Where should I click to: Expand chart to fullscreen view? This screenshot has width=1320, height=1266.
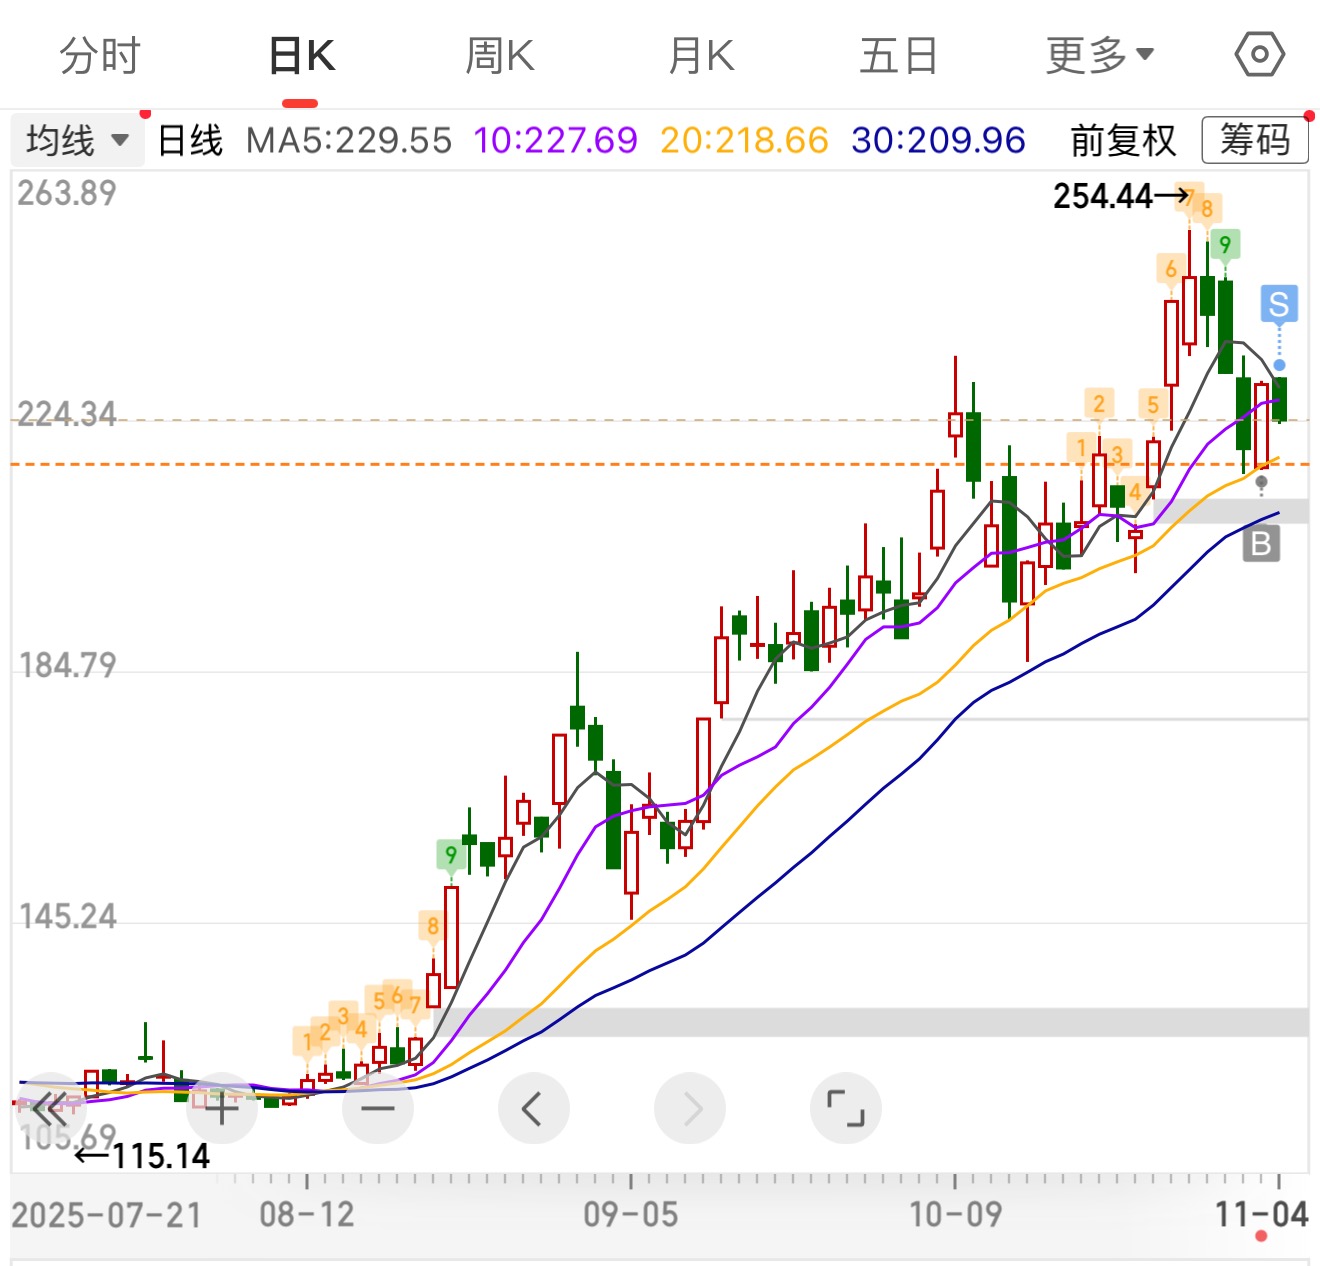pos(846,1108)
